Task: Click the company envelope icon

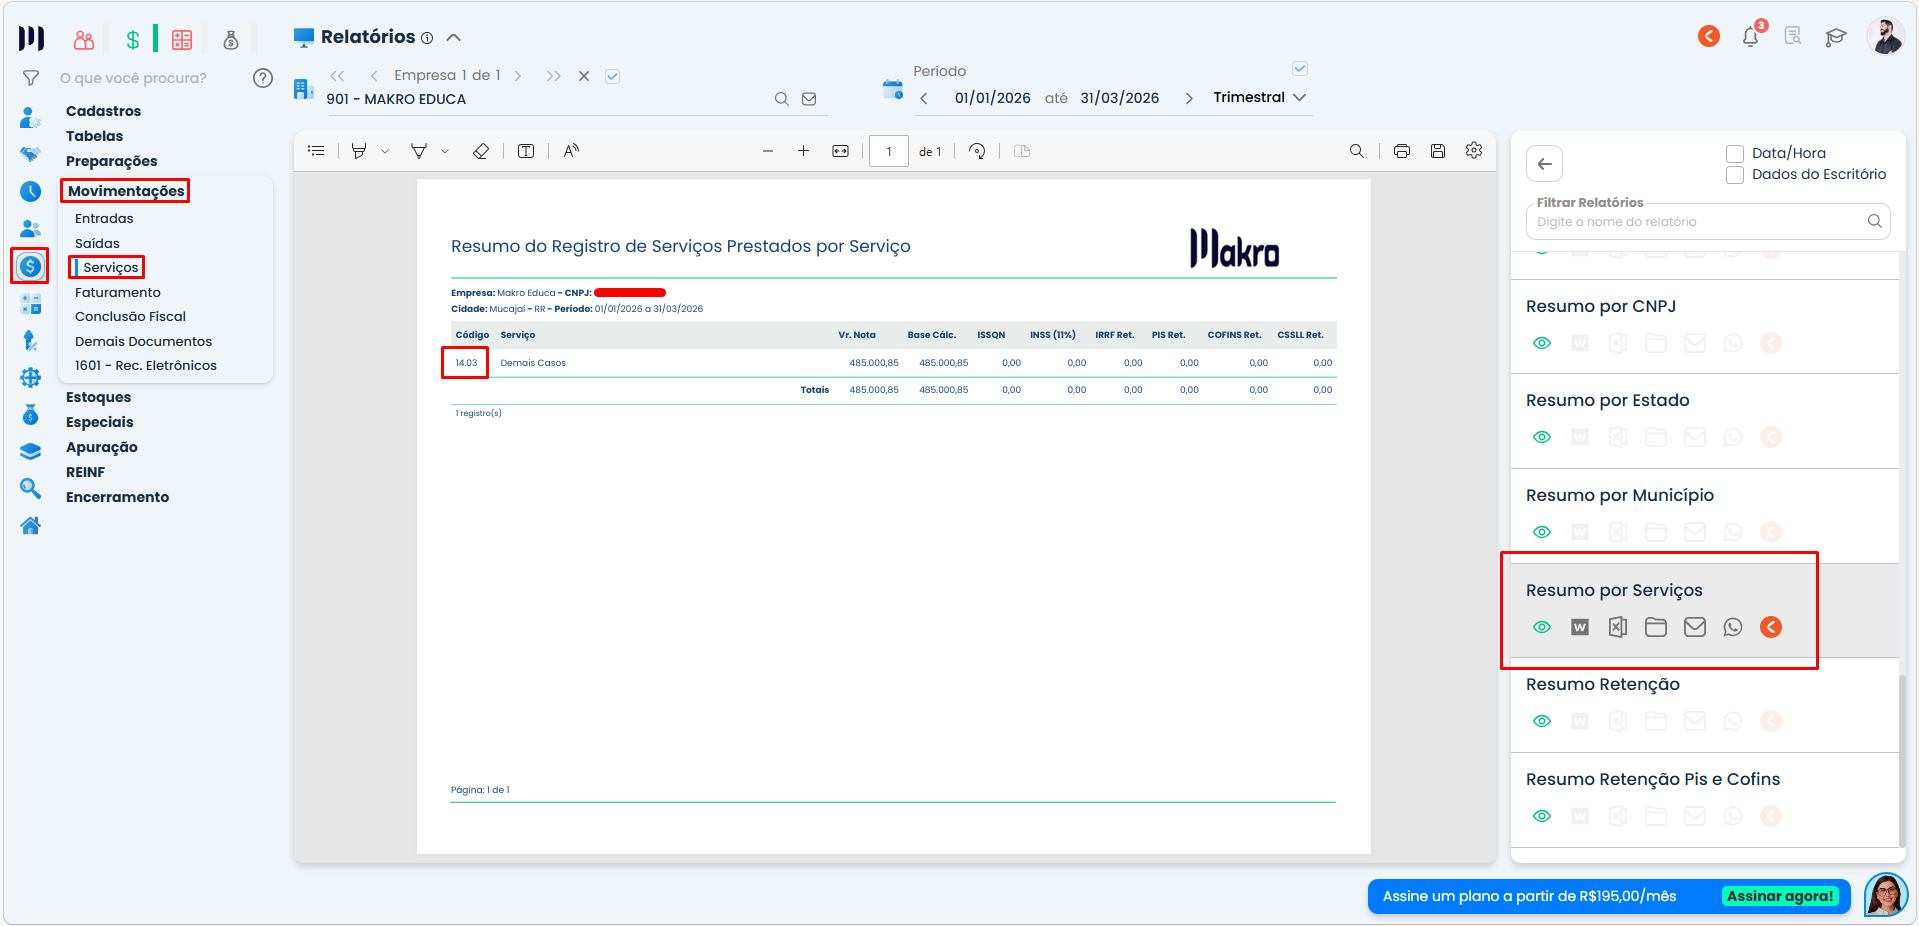Action: tap(809, 99)
